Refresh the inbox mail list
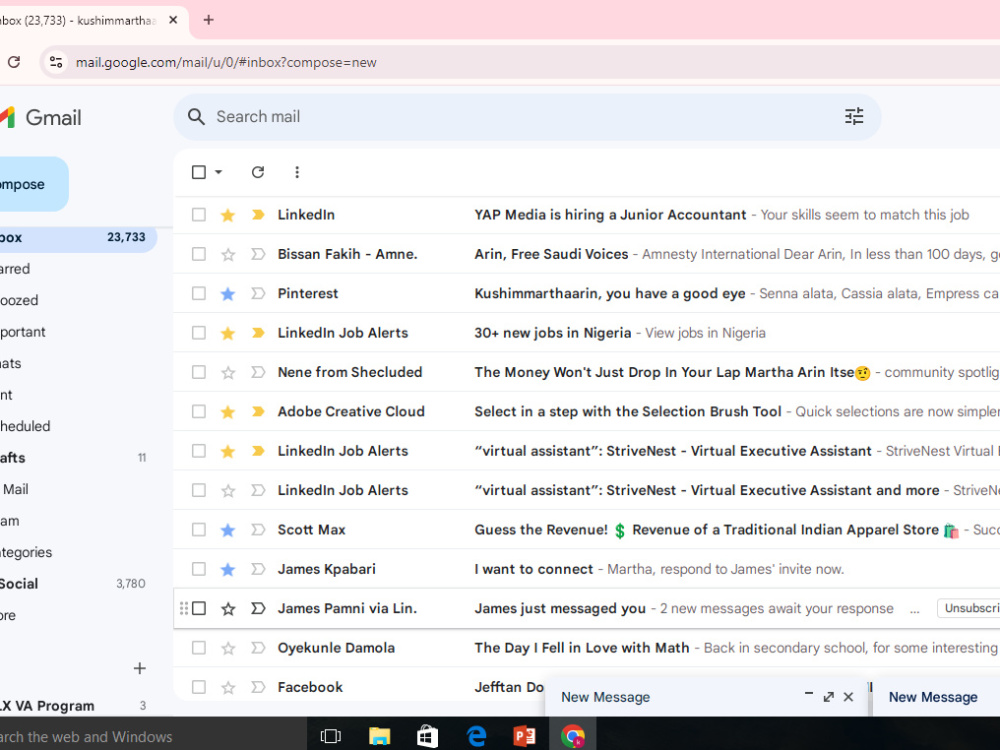The image size is (1000, 750). pos(258,172)
